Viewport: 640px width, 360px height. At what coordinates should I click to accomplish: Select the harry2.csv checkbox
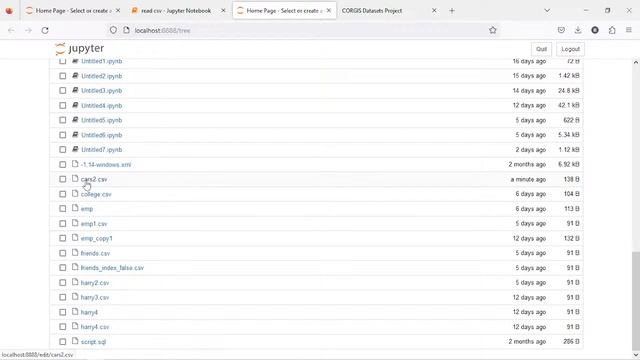pos(62,282)
